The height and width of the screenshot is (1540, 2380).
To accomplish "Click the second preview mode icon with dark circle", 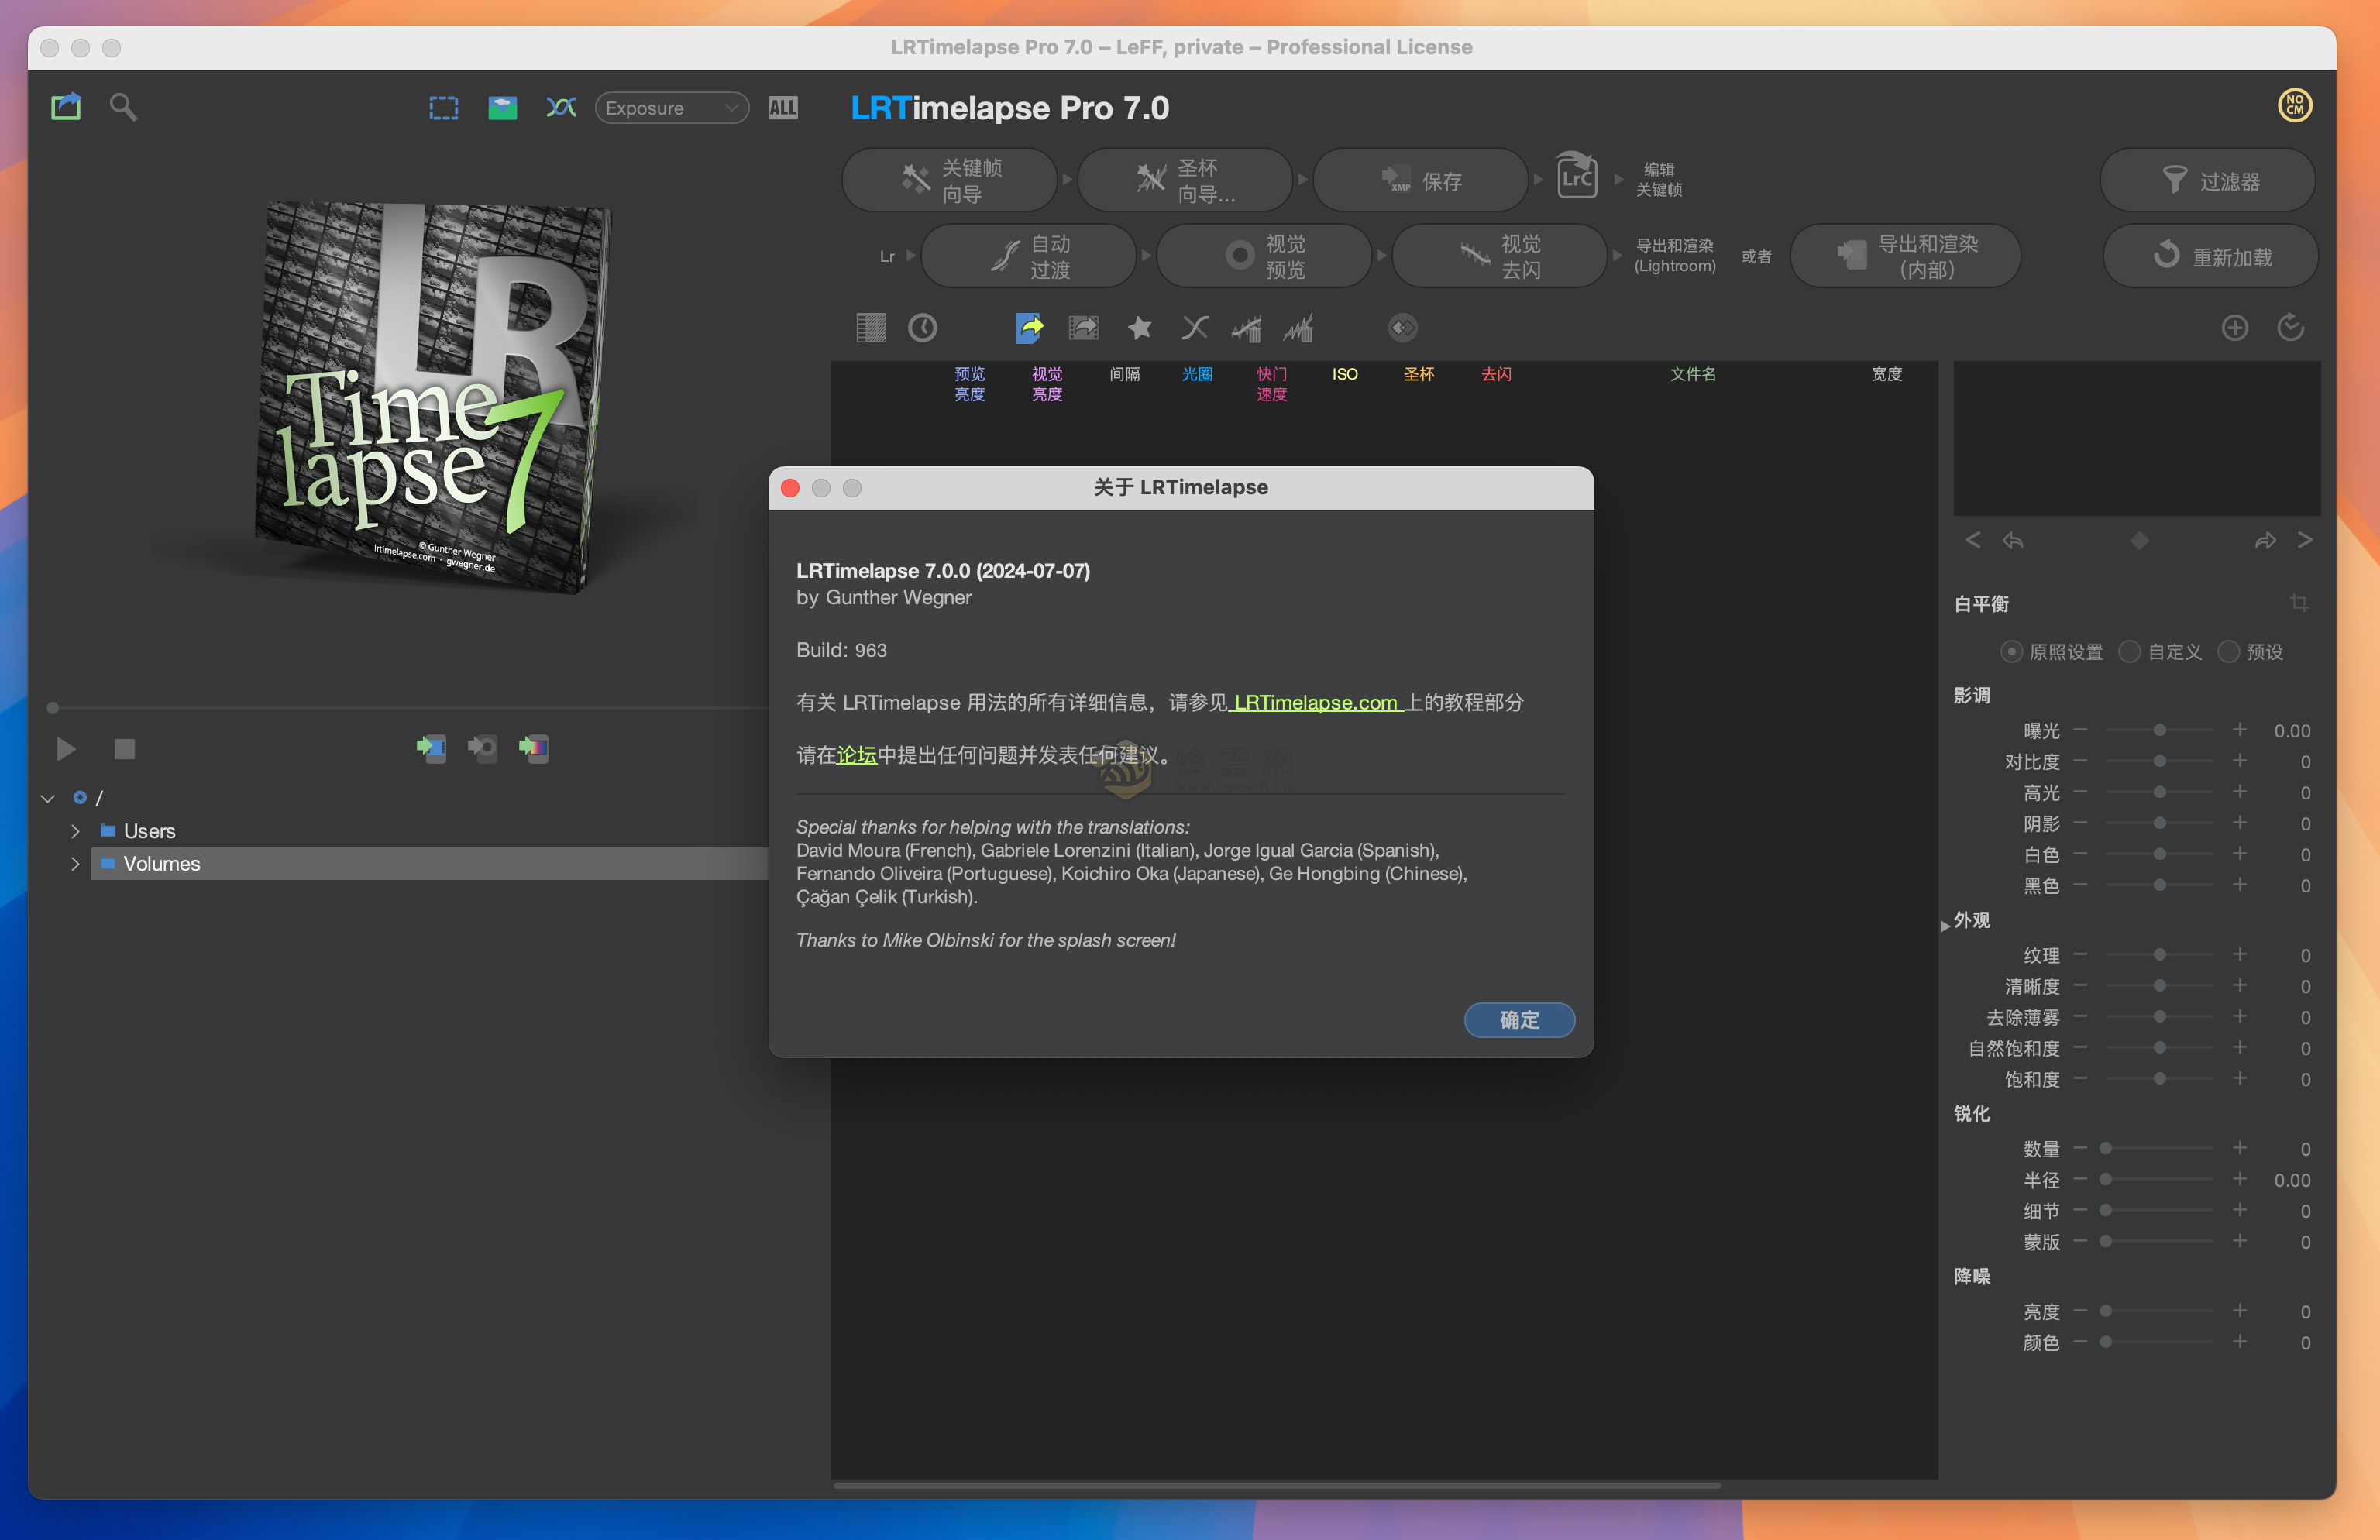I will coord(482,748).
